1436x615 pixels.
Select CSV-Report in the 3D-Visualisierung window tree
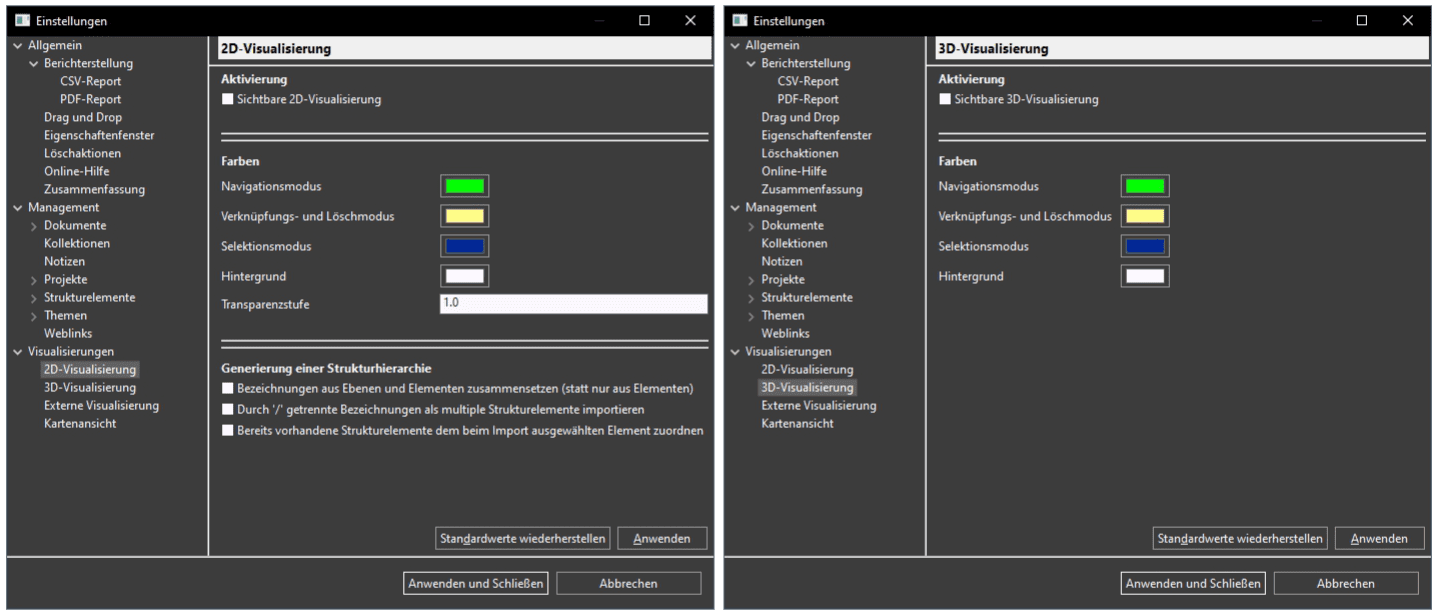pos(808,82)
